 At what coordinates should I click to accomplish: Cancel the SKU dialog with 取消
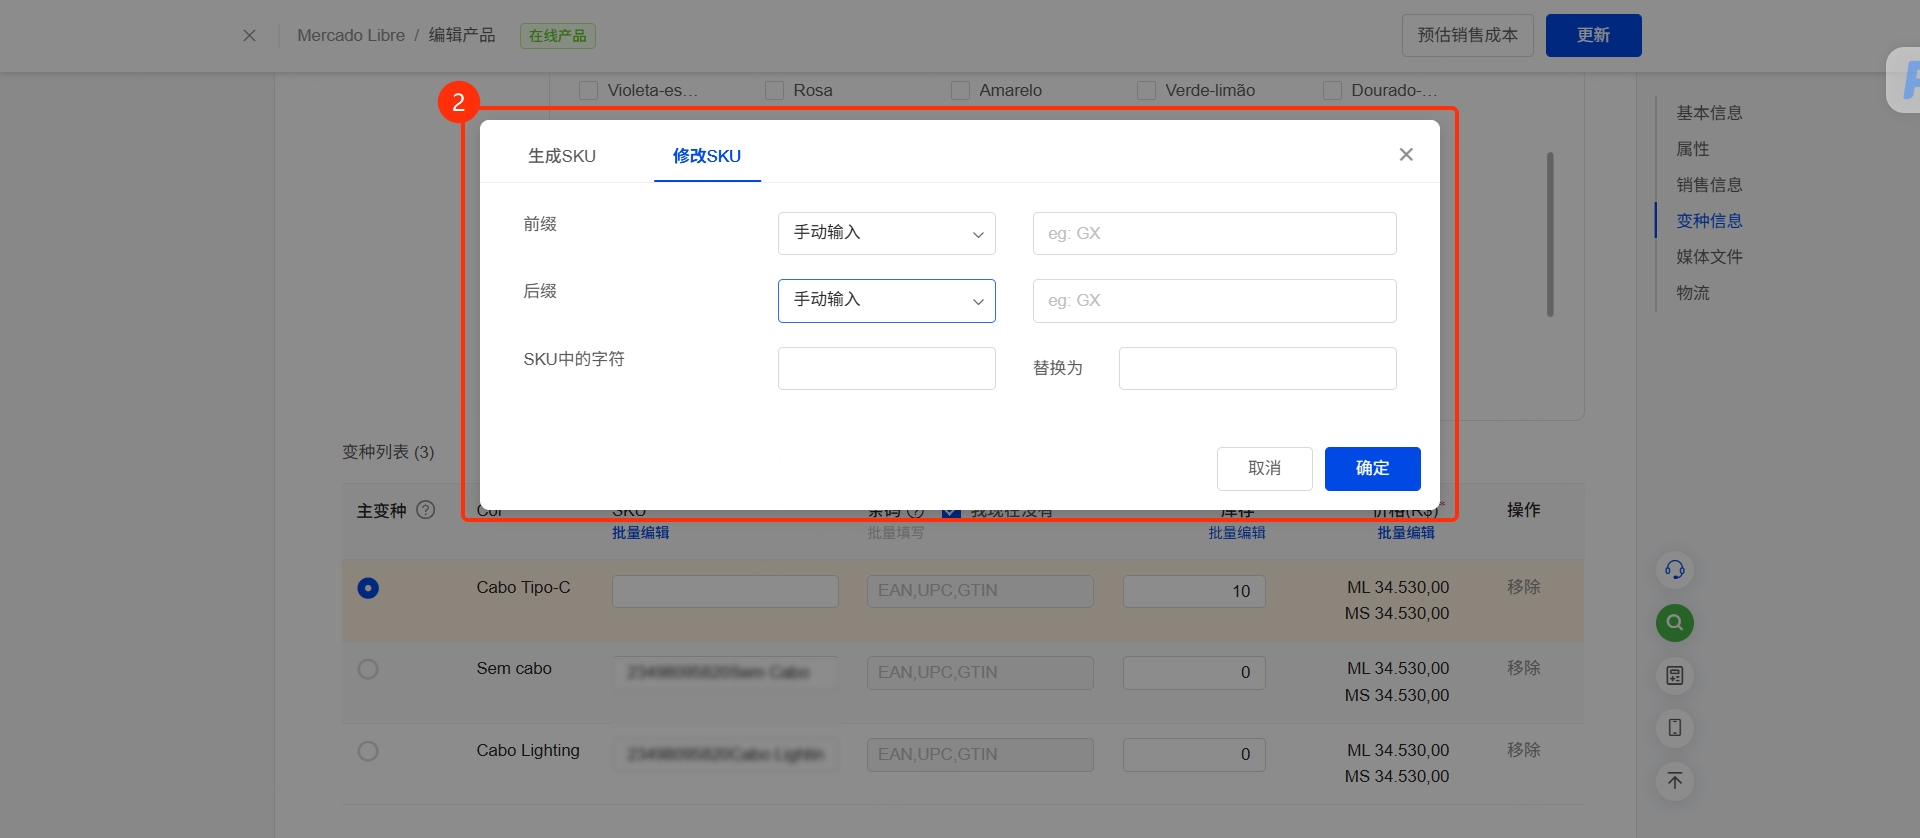1265,469
